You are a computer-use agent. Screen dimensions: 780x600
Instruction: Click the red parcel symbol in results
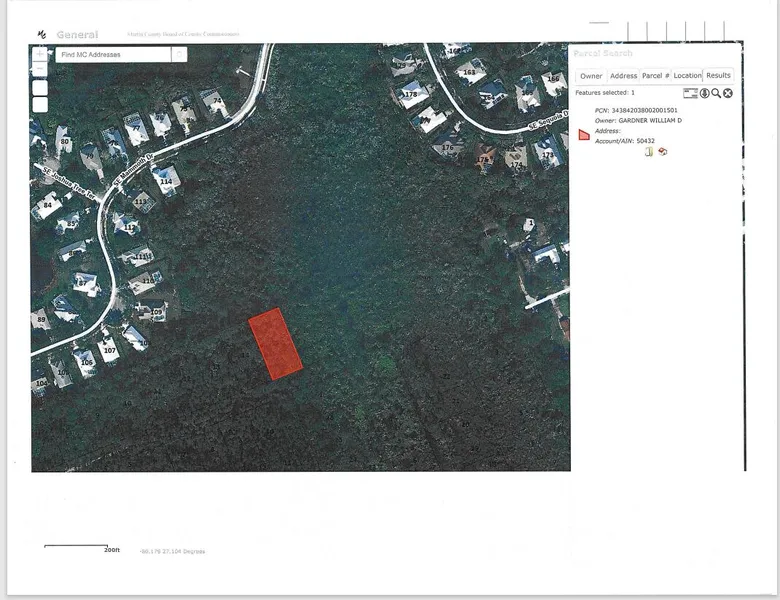(584, 135)
